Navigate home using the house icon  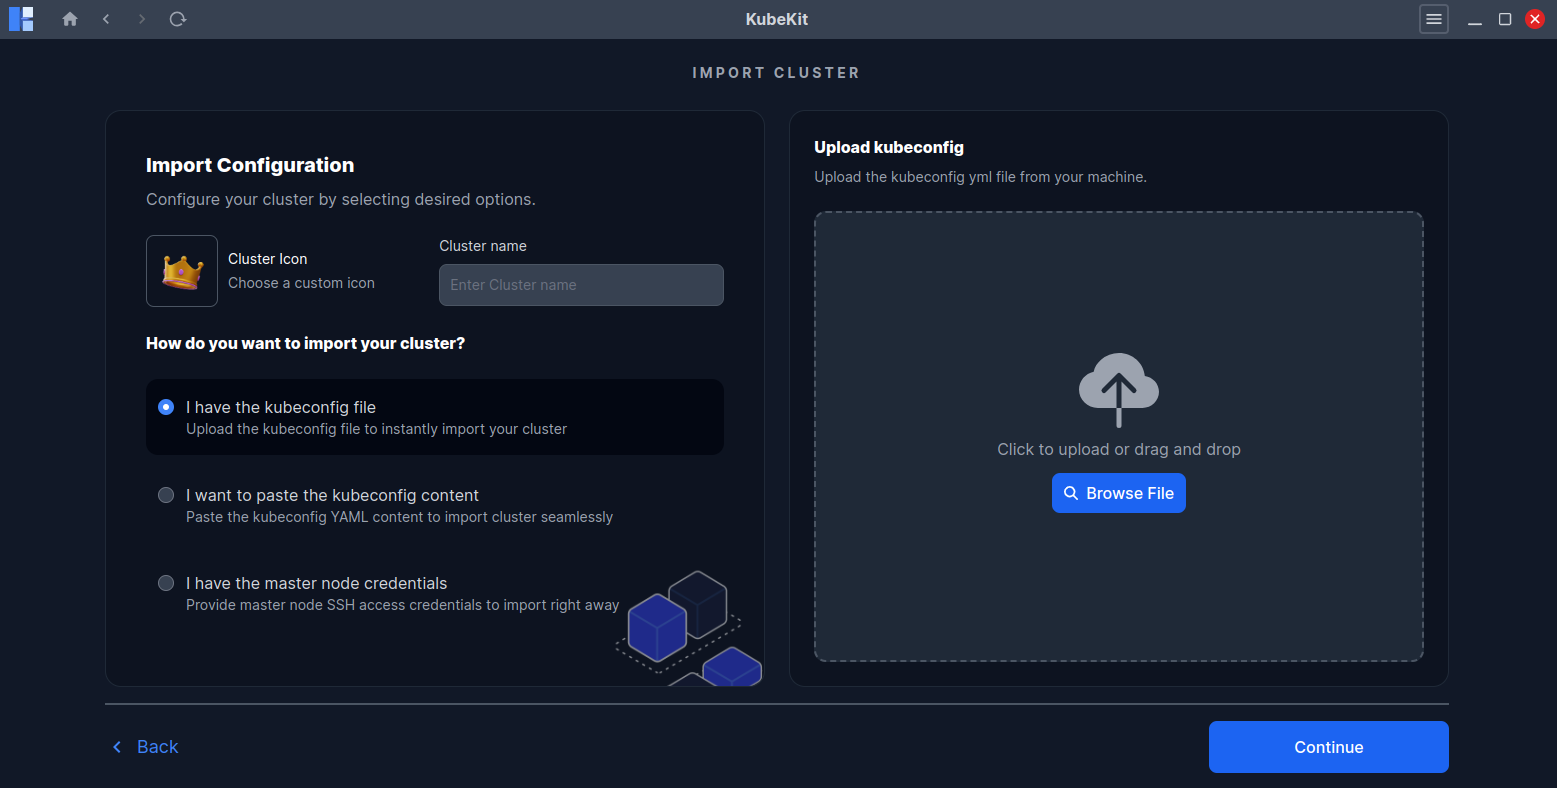tap(69, 18)
